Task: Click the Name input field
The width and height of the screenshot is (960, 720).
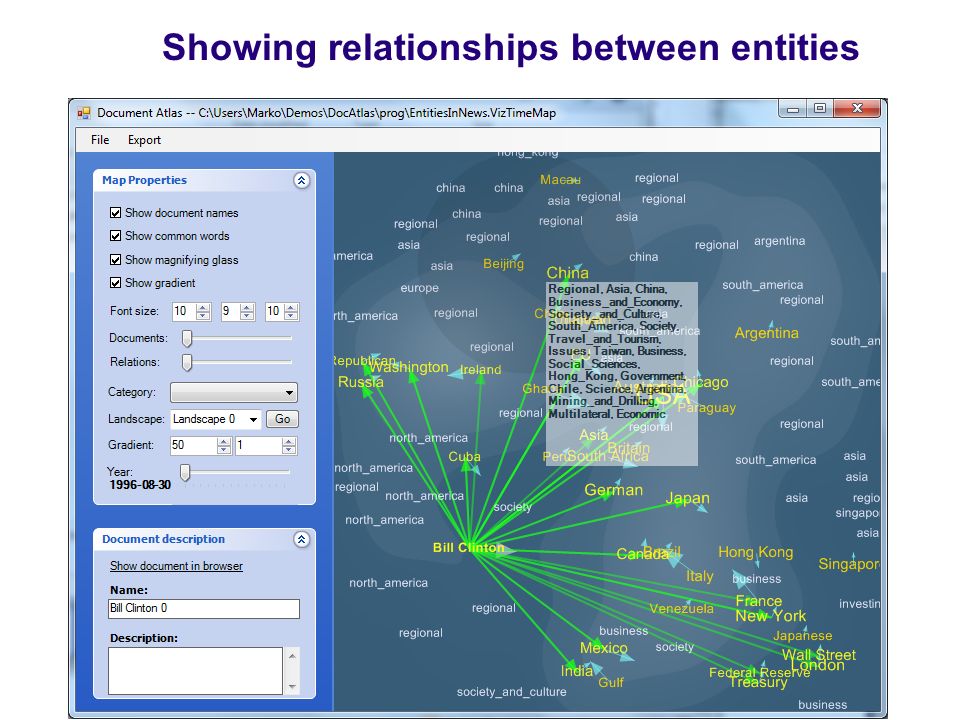Action: point(204,609)
